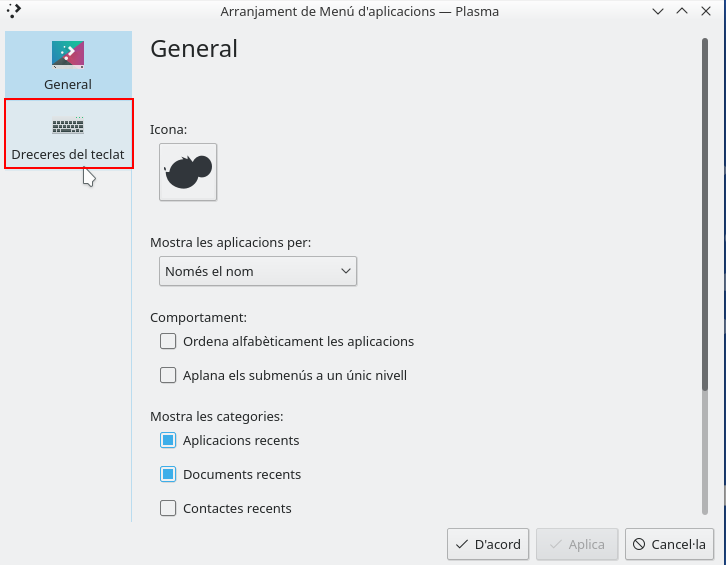The height and width of the screenshot is (565, 726).
Task: Click the checkmark icon on D'acord button
Action: [x=461, y=545]
